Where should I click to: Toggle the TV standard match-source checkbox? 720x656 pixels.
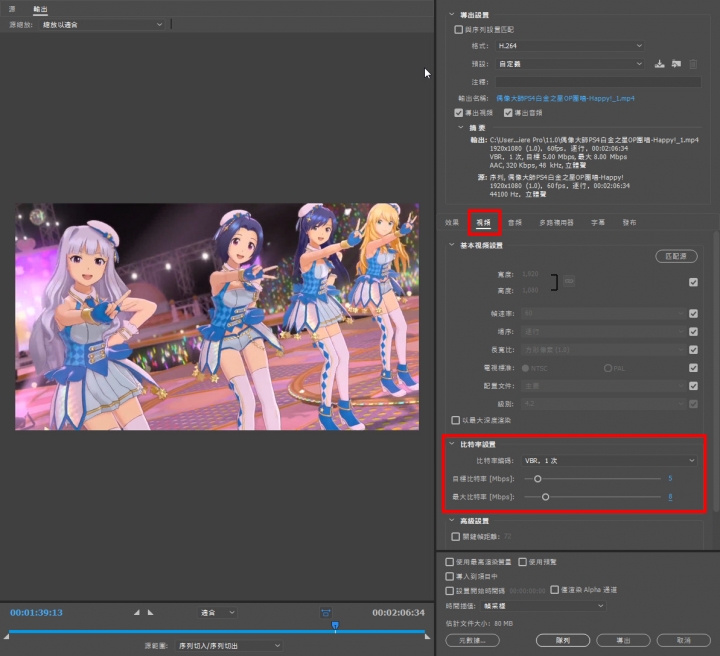click(x=693, y=368)
